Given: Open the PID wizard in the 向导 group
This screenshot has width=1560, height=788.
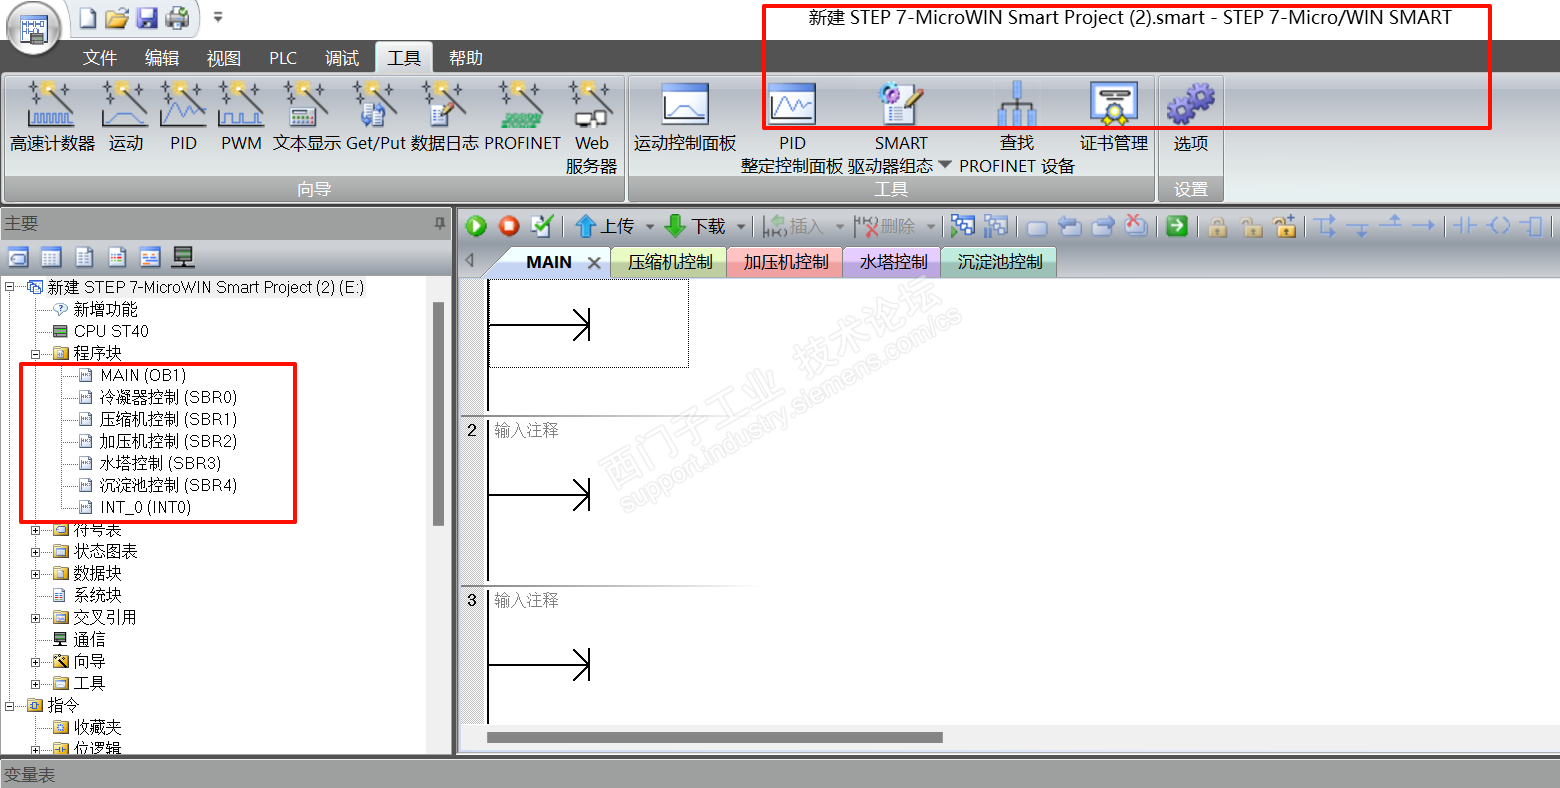Looking at the screenshot, I should coord(183,117).
